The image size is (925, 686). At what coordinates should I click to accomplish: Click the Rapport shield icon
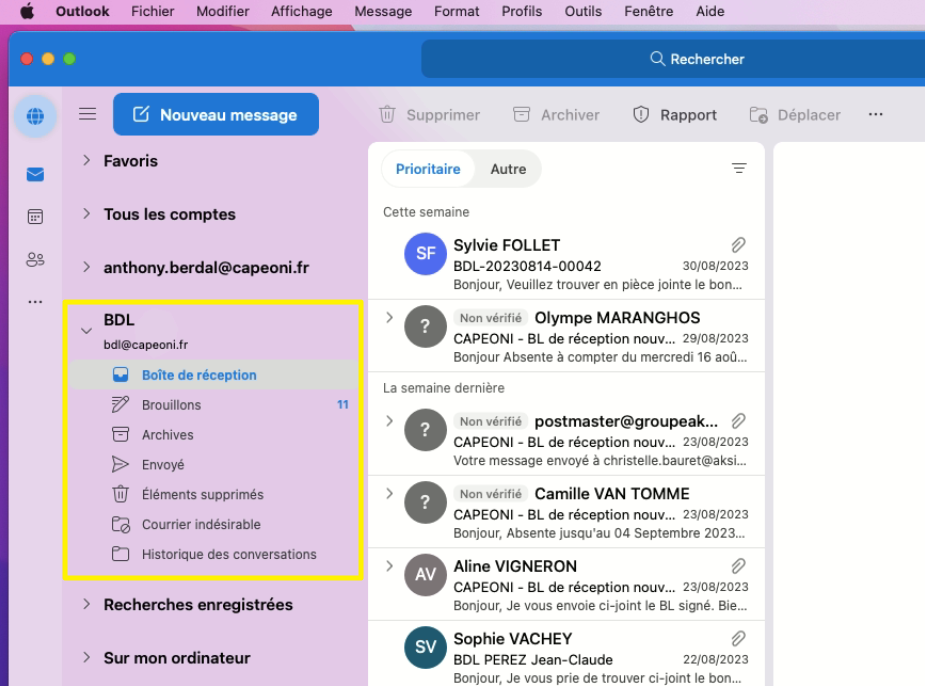641,114
